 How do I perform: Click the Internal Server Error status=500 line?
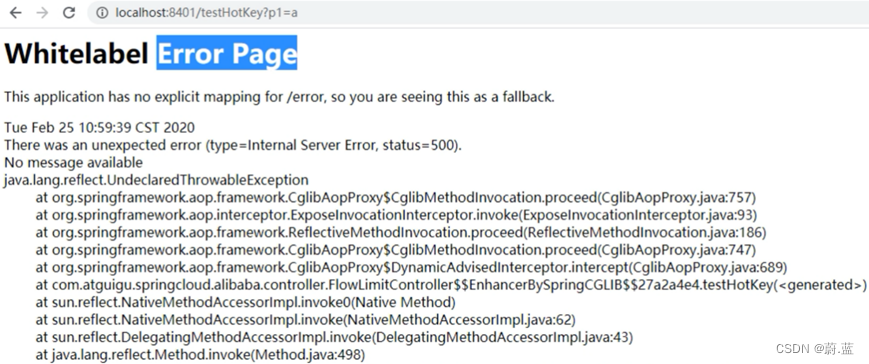233,145
